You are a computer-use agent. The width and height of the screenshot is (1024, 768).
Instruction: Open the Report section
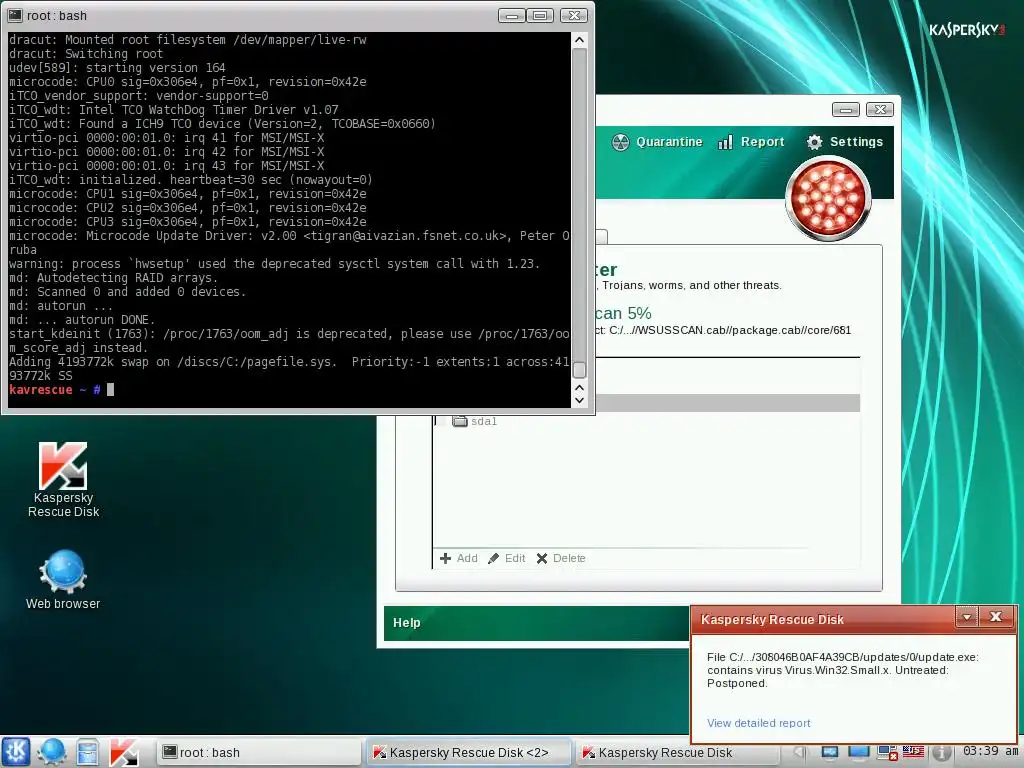751,142
